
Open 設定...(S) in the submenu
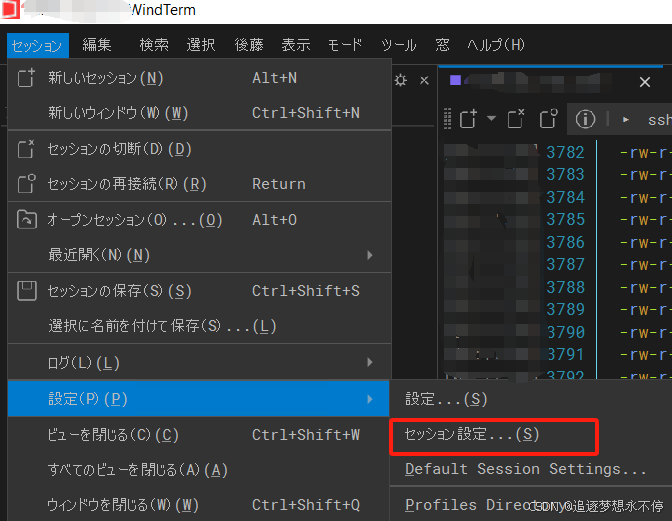tap(531, 399)
